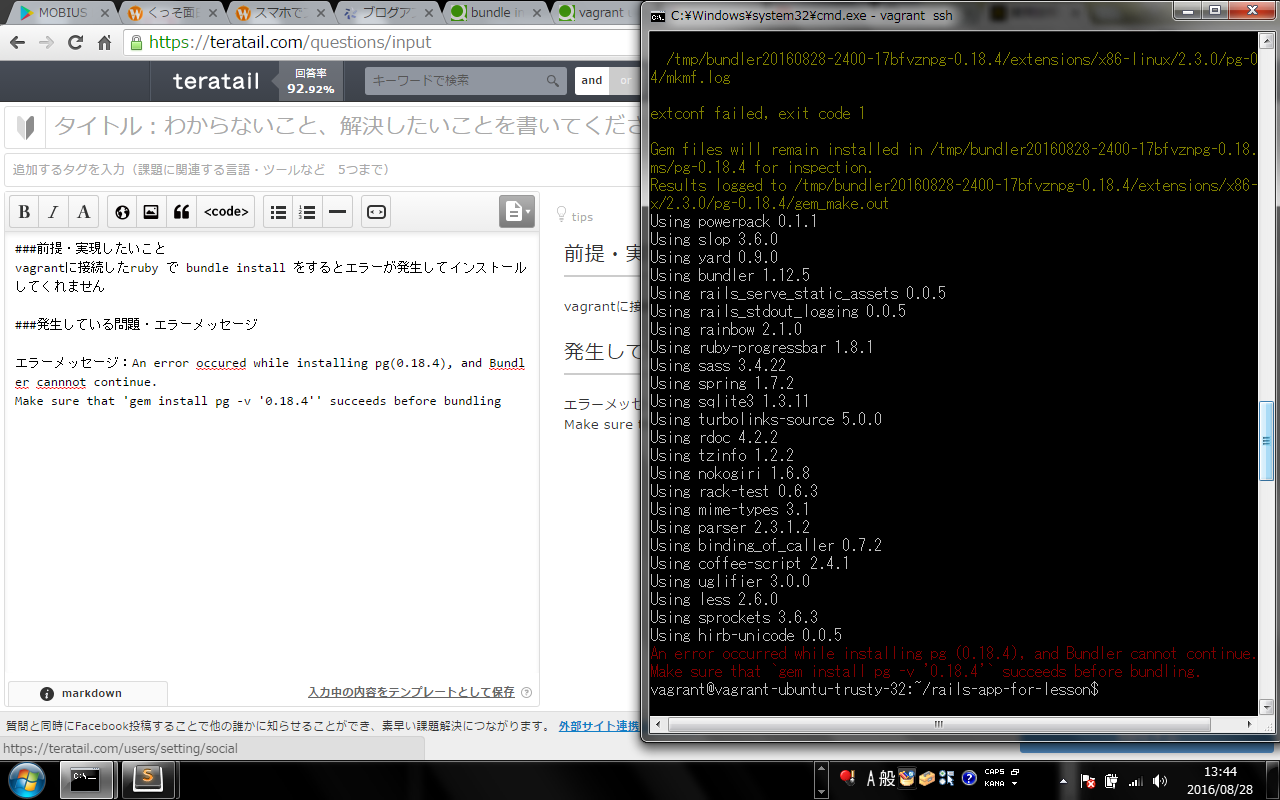
Task: Apply italic formatting in the editor
Action: point(54,212)
